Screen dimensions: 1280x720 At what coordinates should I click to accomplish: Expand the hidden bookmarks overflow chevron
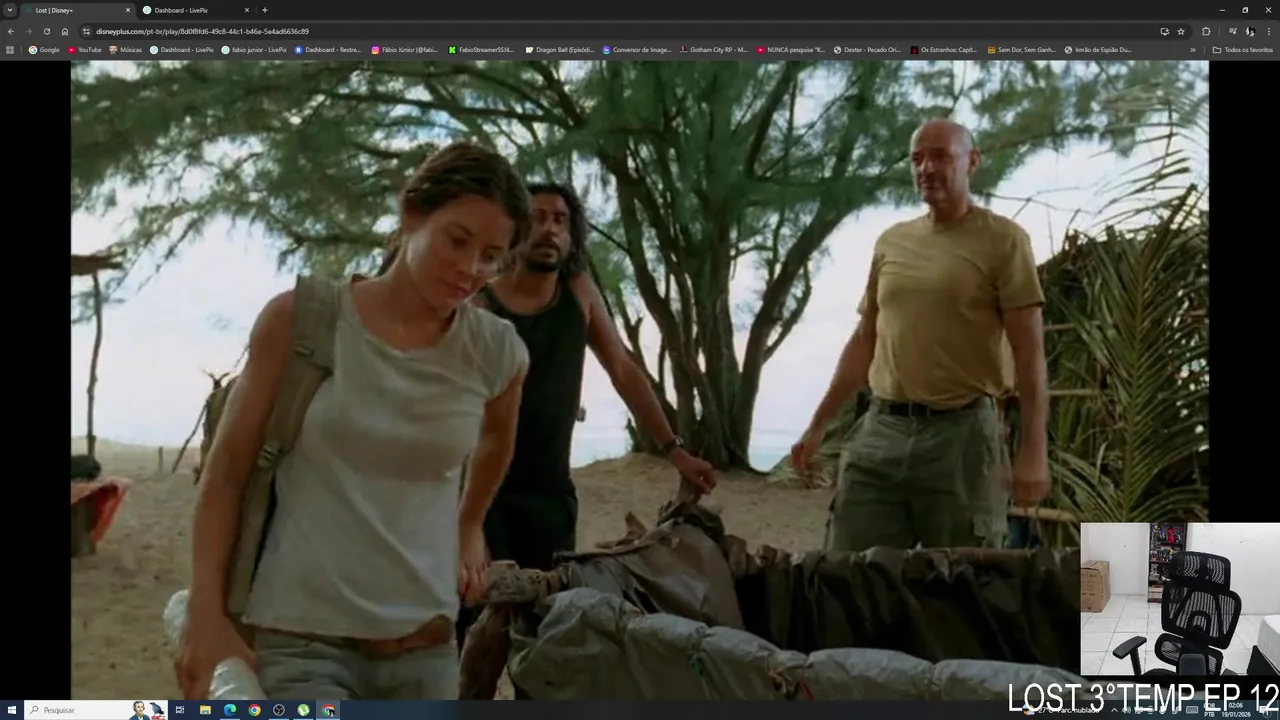click(1192, 49)
